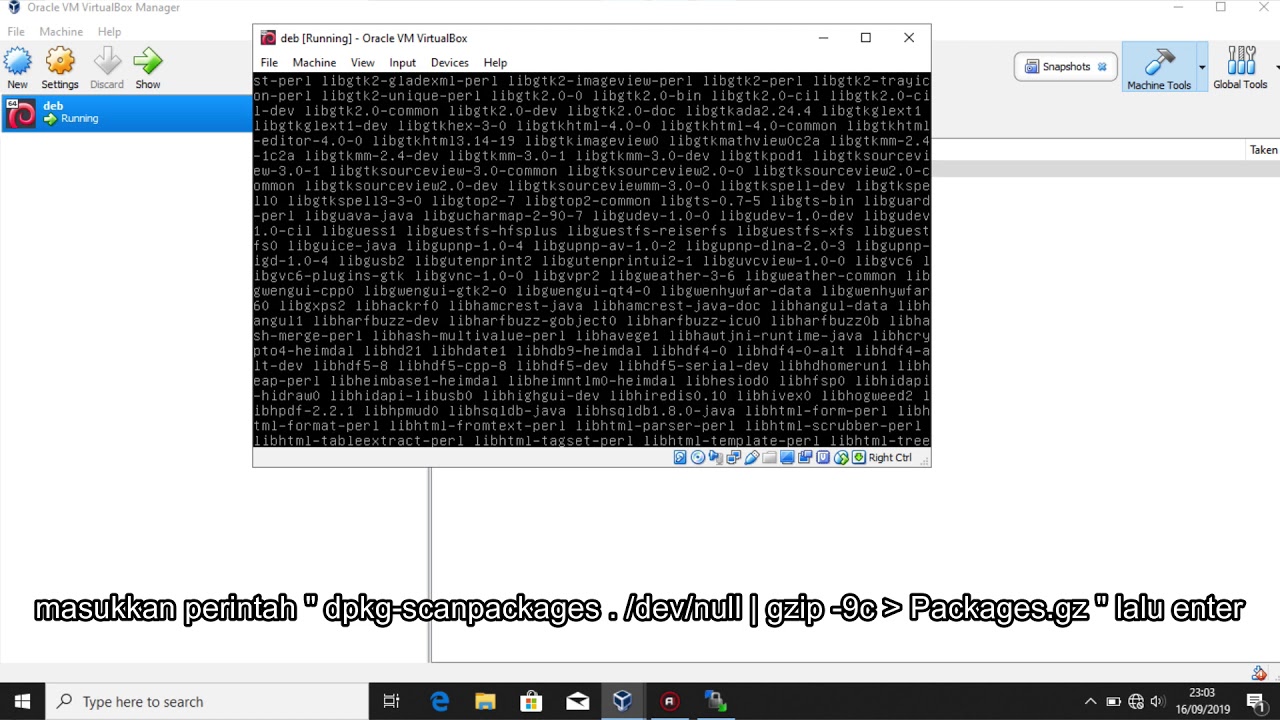Click the Taken column header
Image resolution: width=1280 pixels, height=720 pixels.
[x=1263, y=150]
